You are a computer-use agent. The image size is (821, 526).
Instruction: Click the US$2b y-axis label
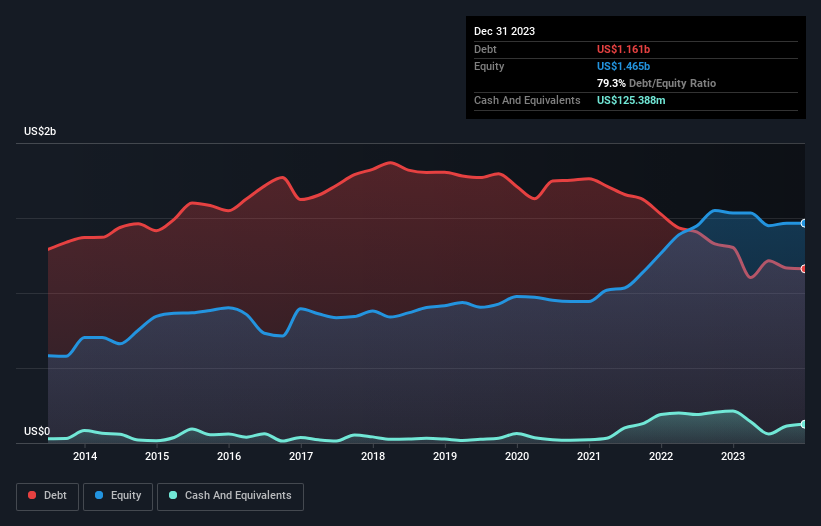point(40,131)
